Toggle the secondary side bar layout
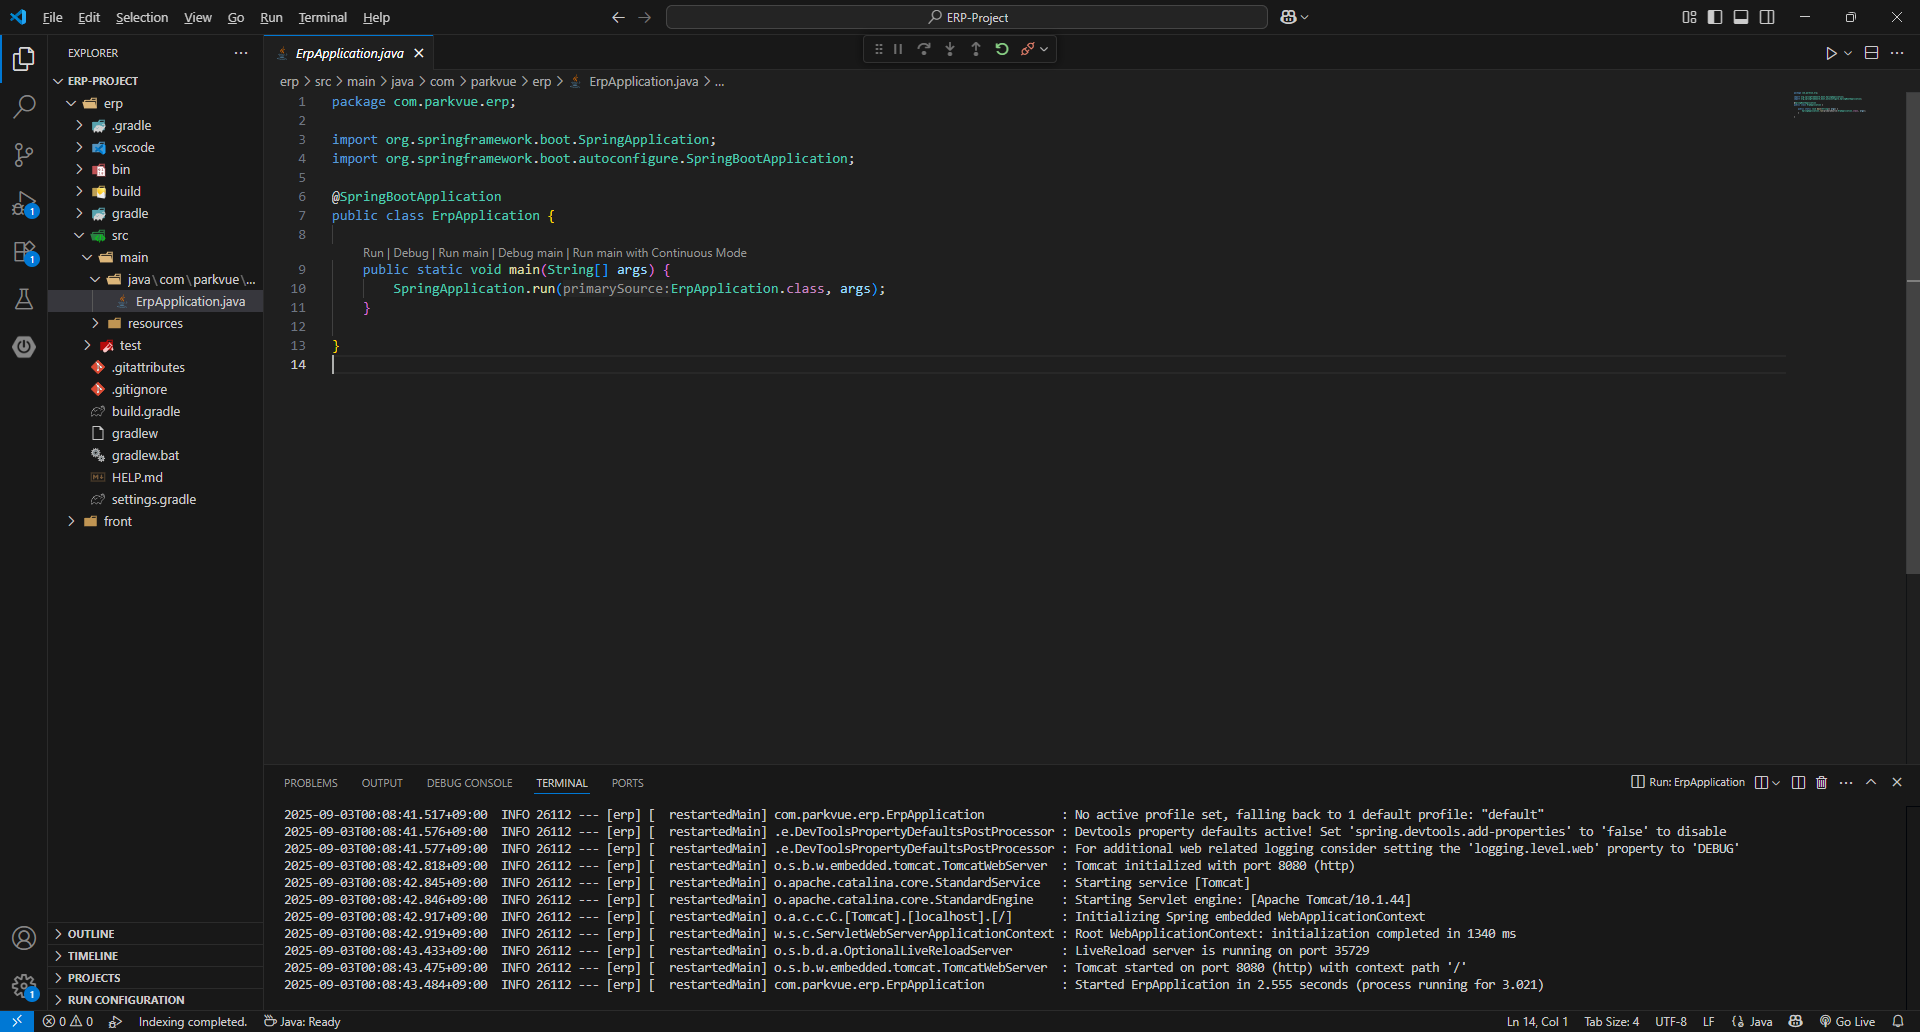Image resolution: width=1920 pixels, height=1032 pixels. [1767, 17]
